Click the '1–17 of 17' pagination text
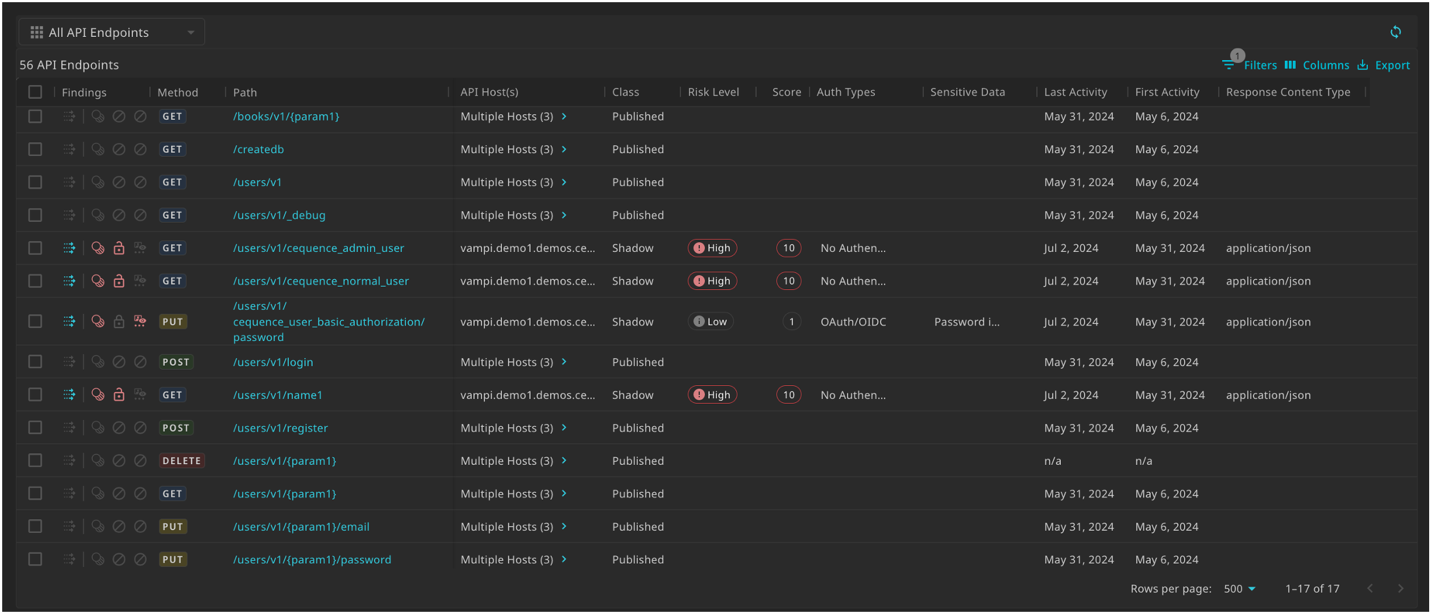 [x=1312, y=589]
